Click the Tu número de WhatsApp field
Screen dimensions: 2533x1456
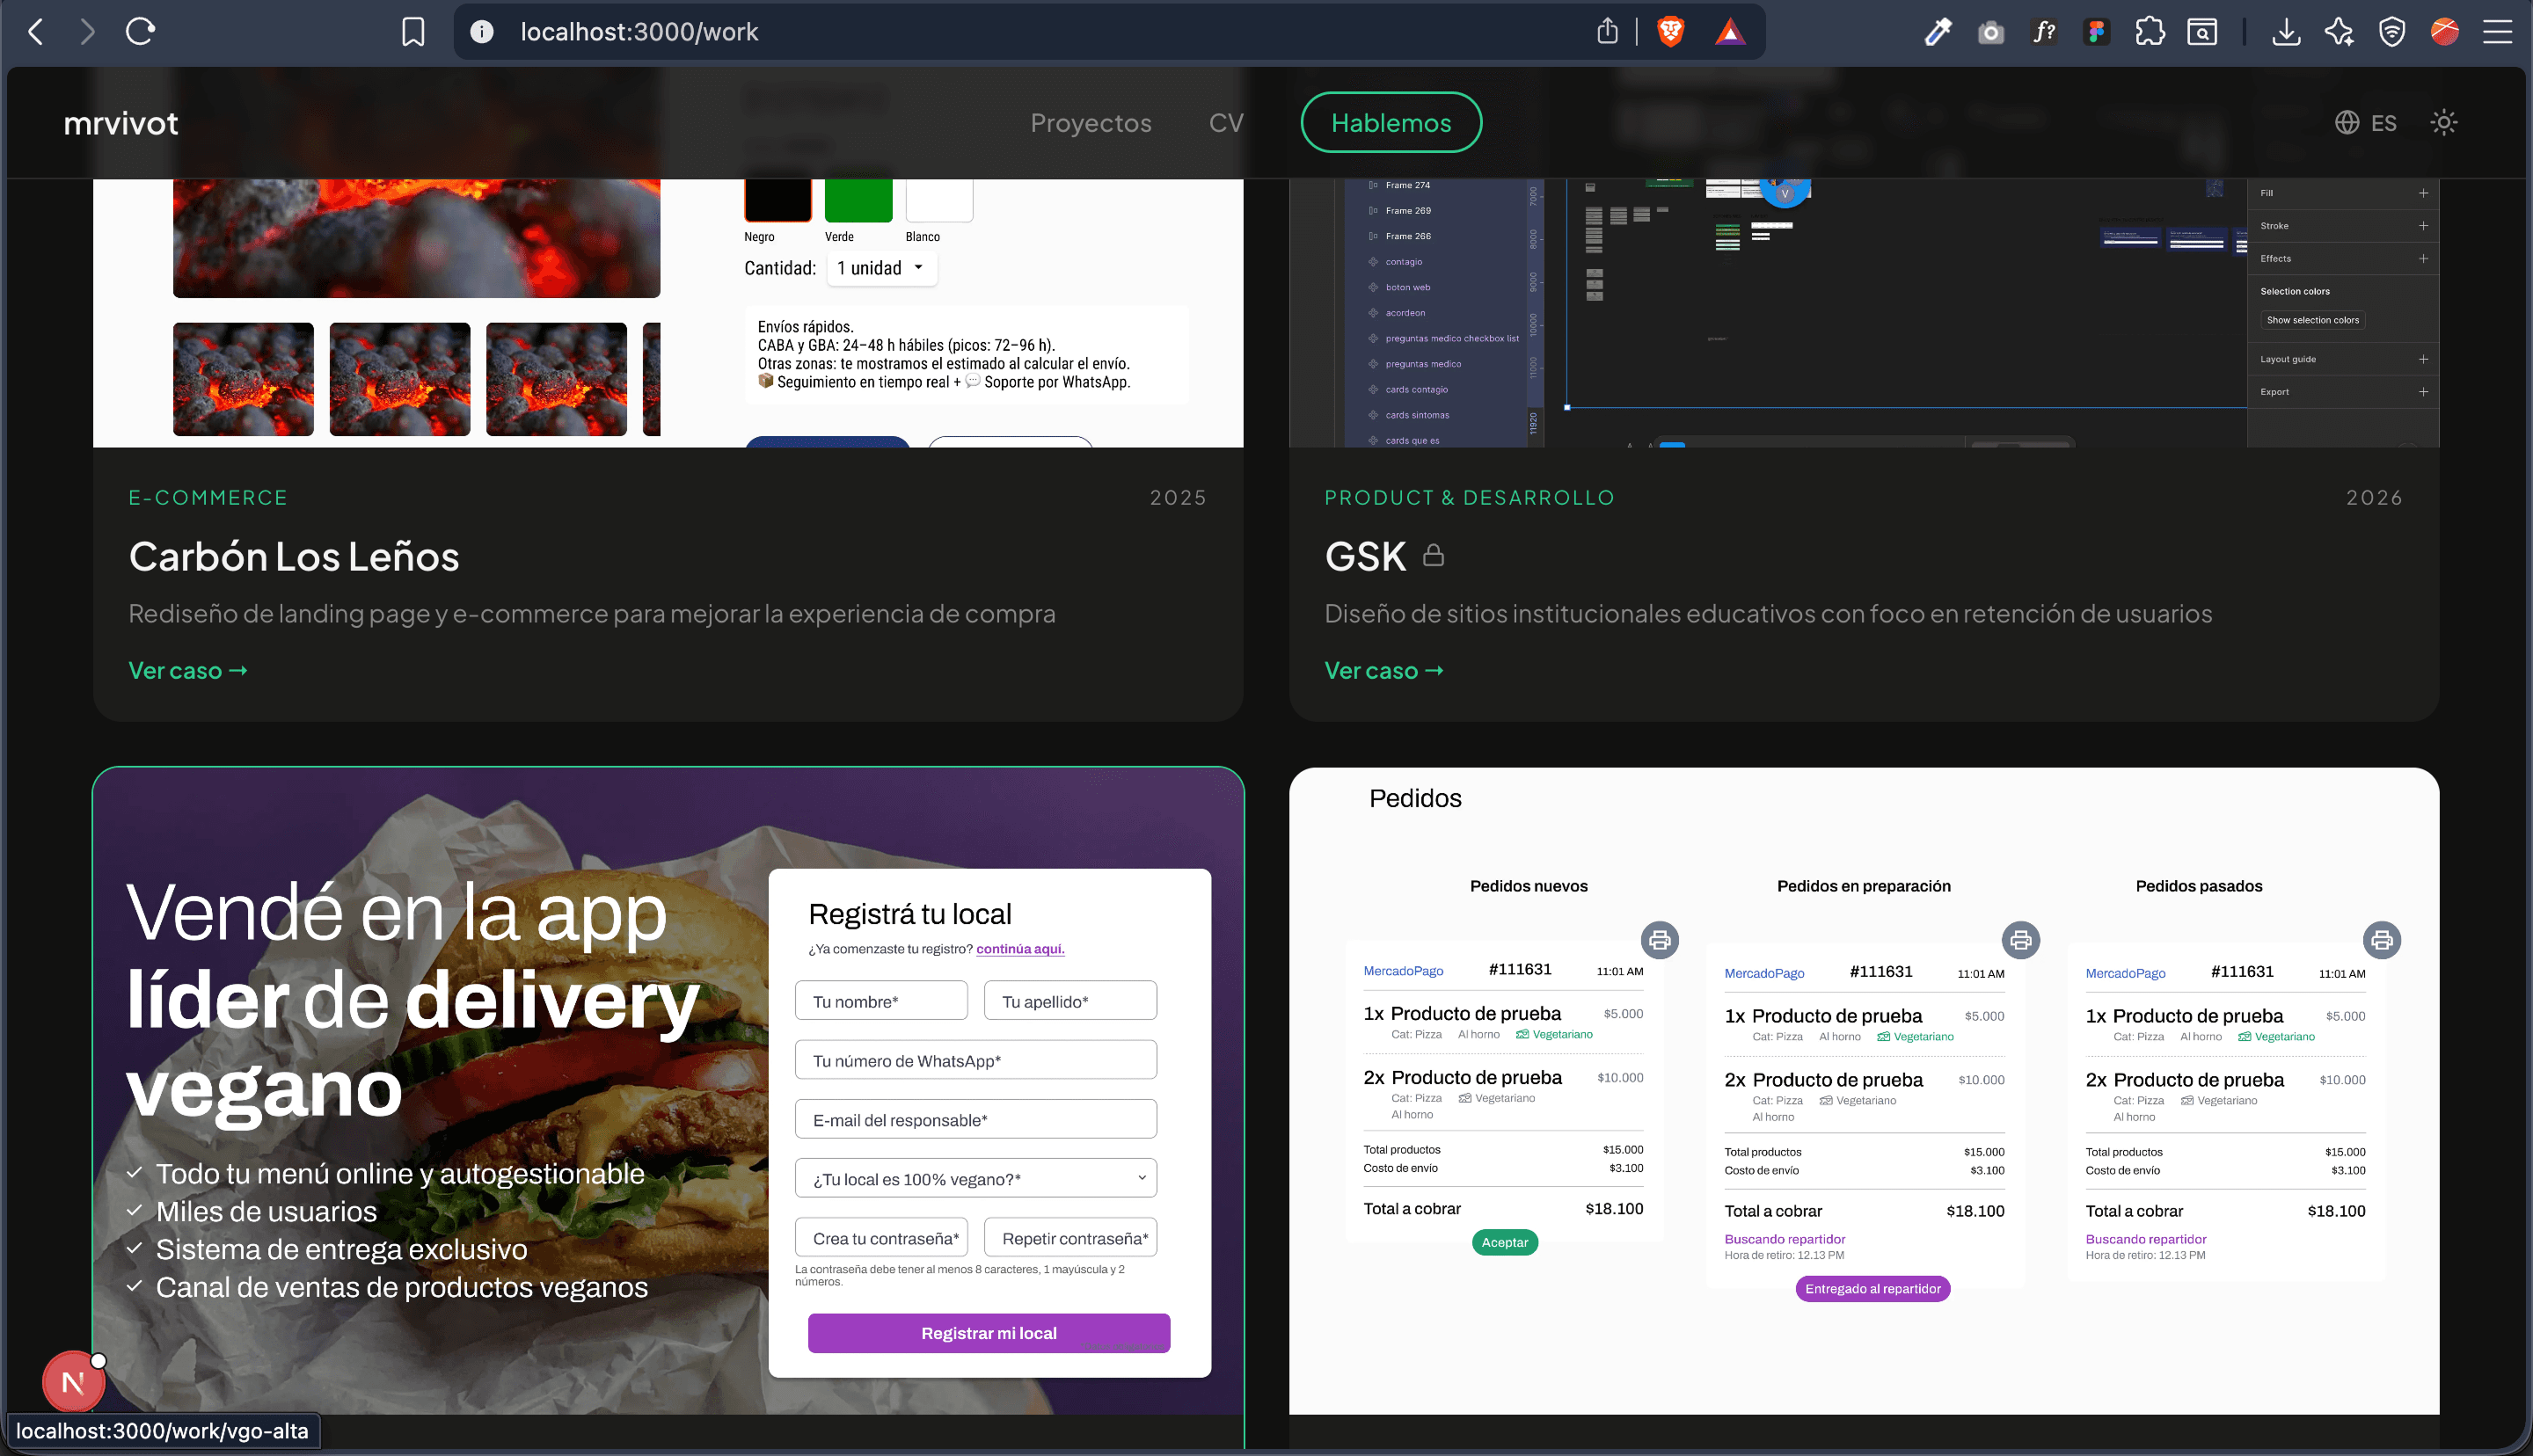(x=975, y=1060)
